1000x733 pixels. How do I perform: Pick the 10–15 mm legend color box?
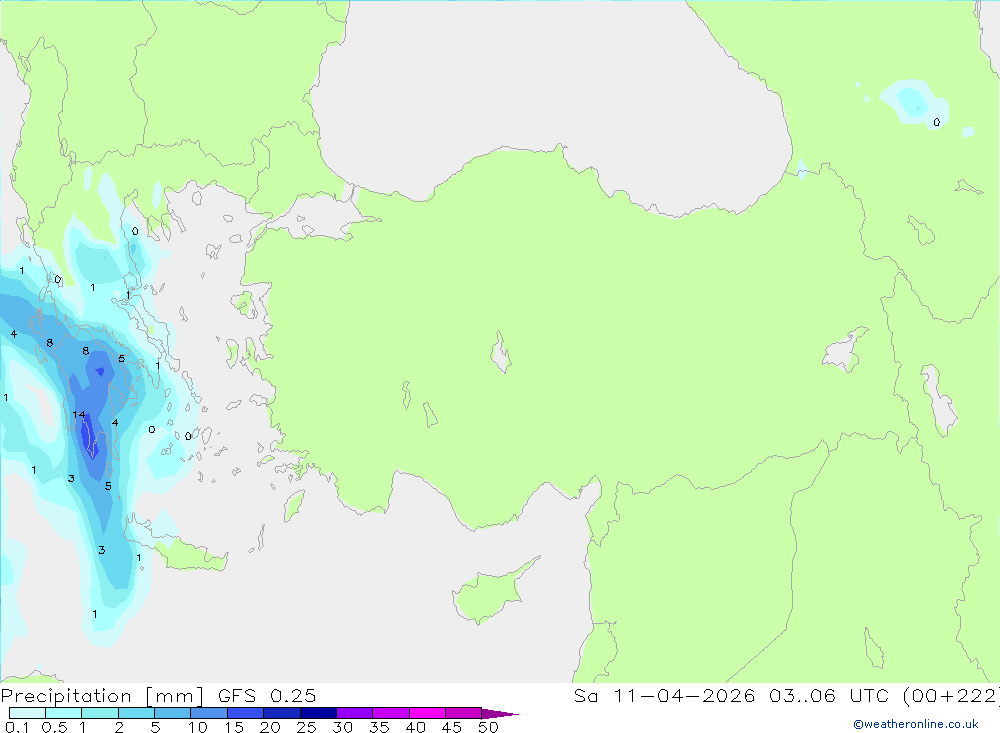pos(209,713)
